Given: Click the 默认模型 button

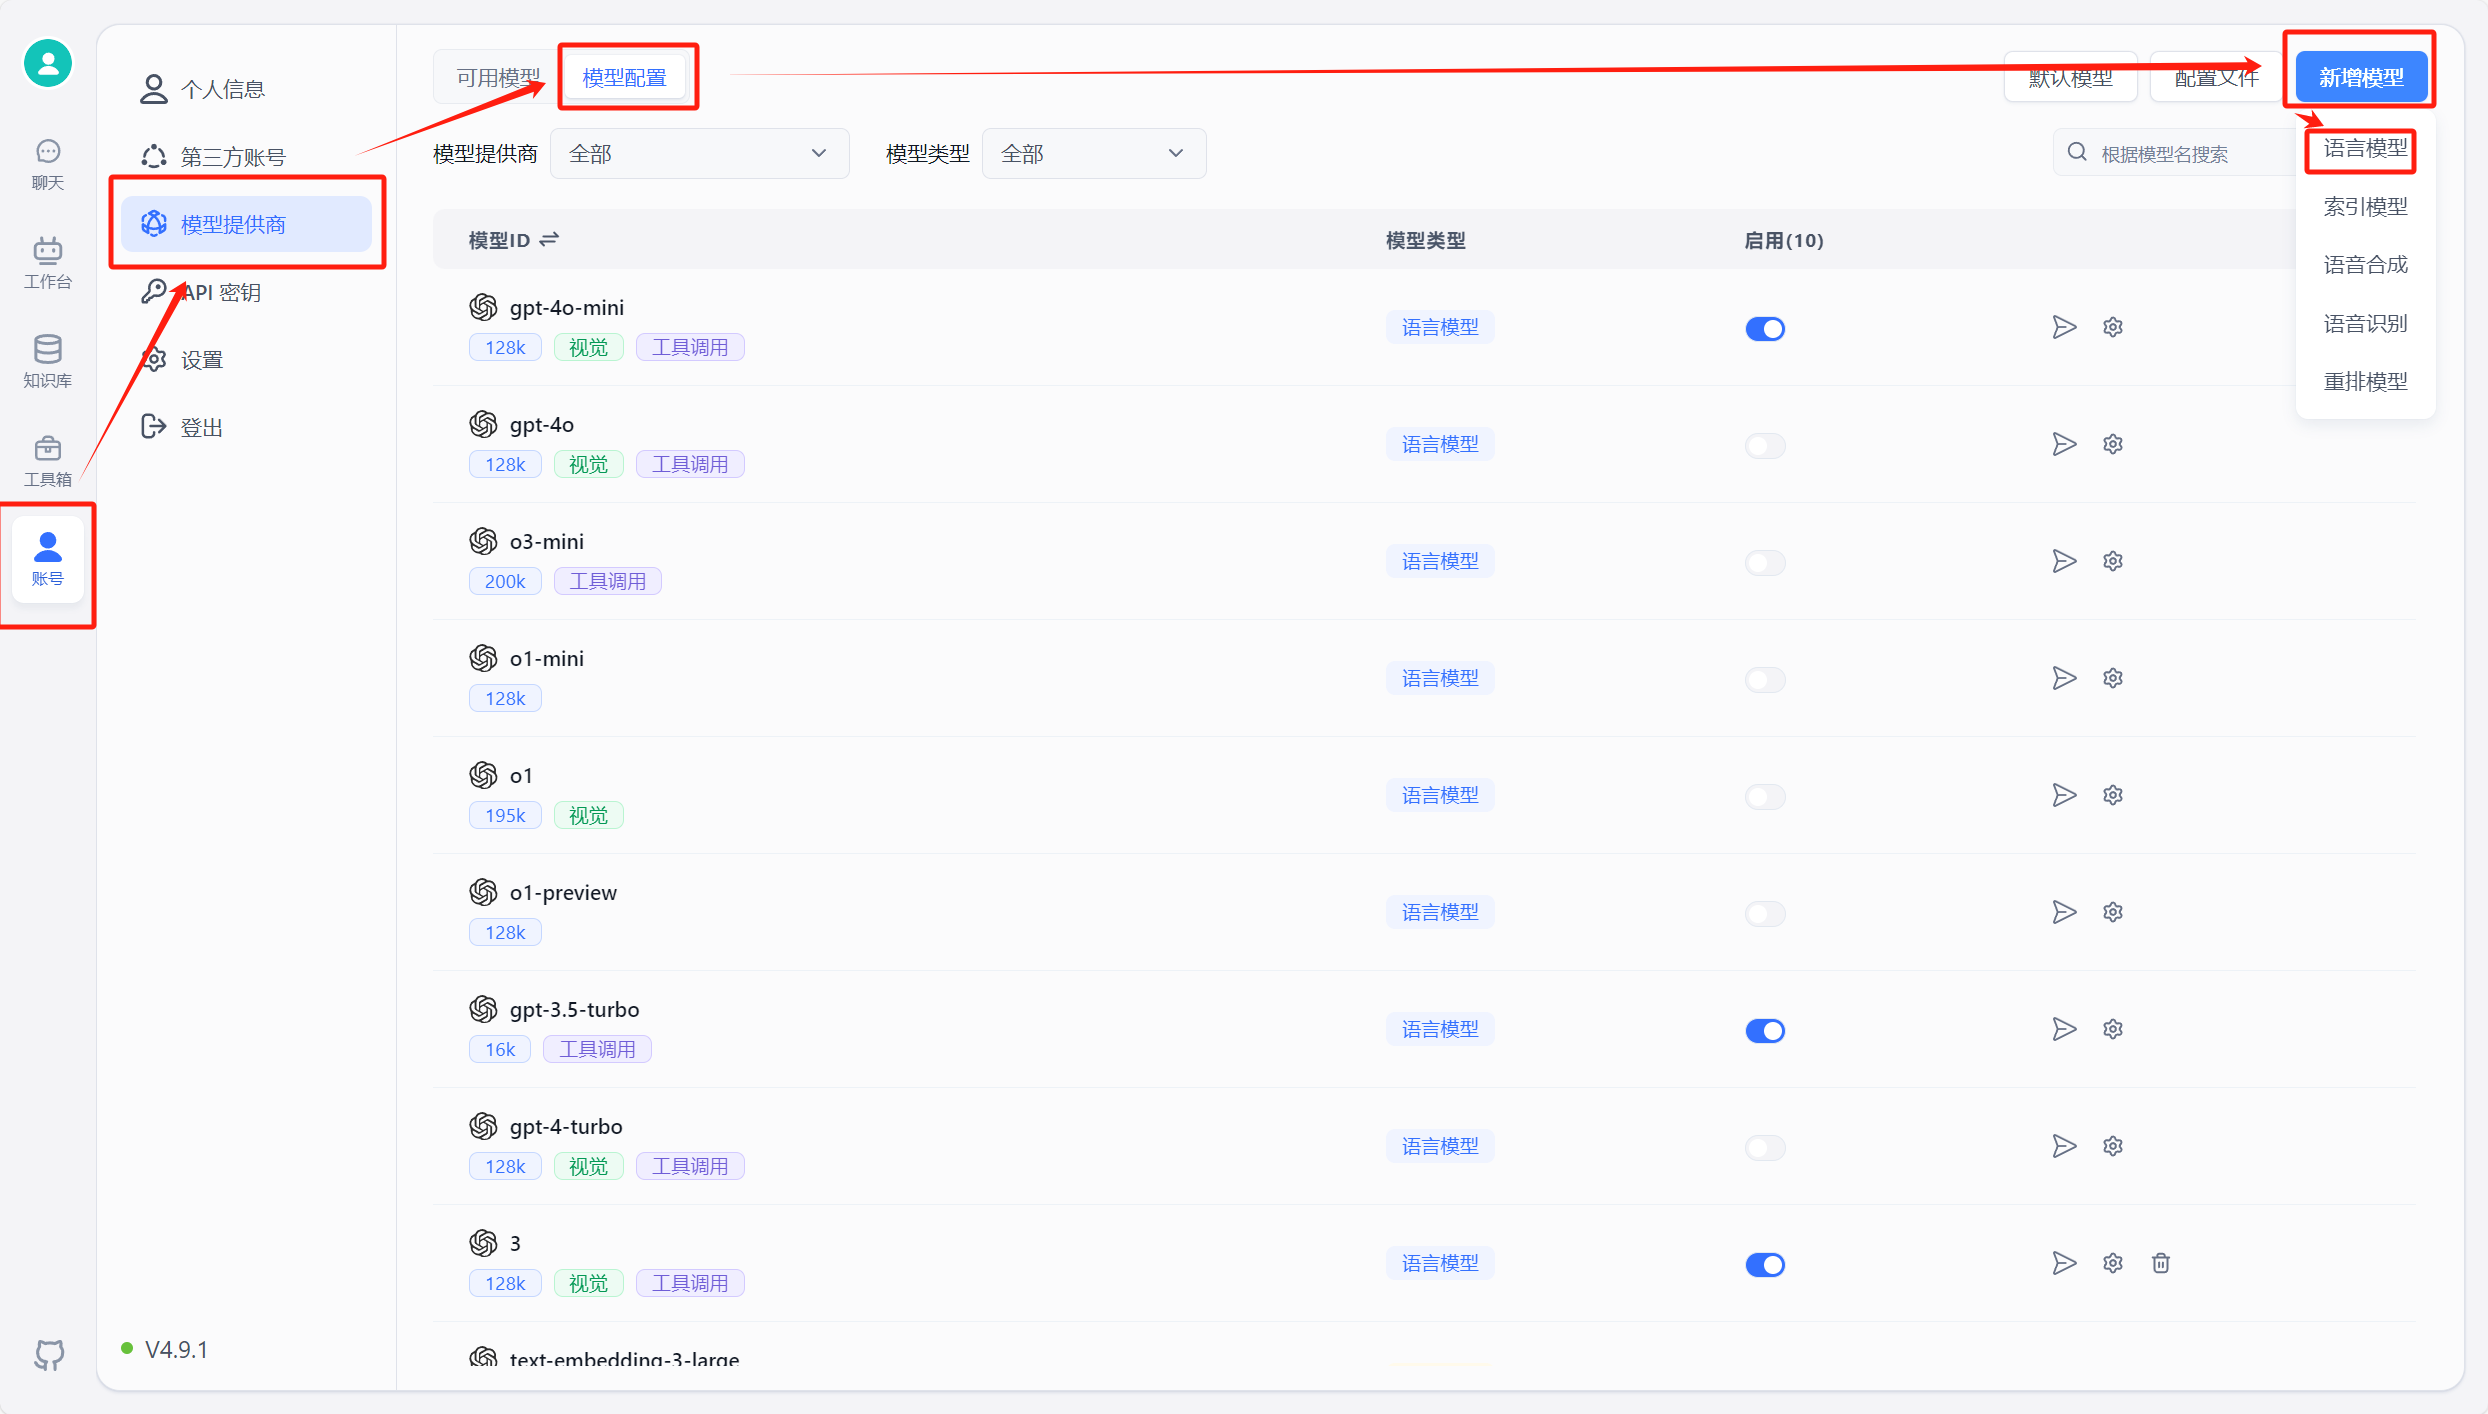Looking at the screenshot, I should [x=2070, y=78].
